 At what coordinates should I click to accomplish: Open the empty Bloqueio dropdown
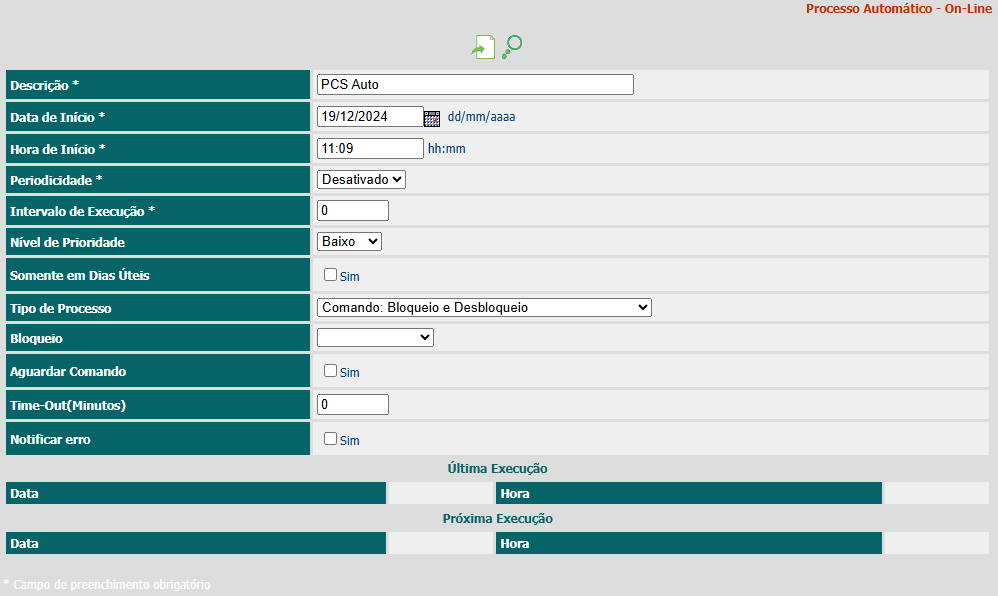pyautogui.click(x=375, y=337)
